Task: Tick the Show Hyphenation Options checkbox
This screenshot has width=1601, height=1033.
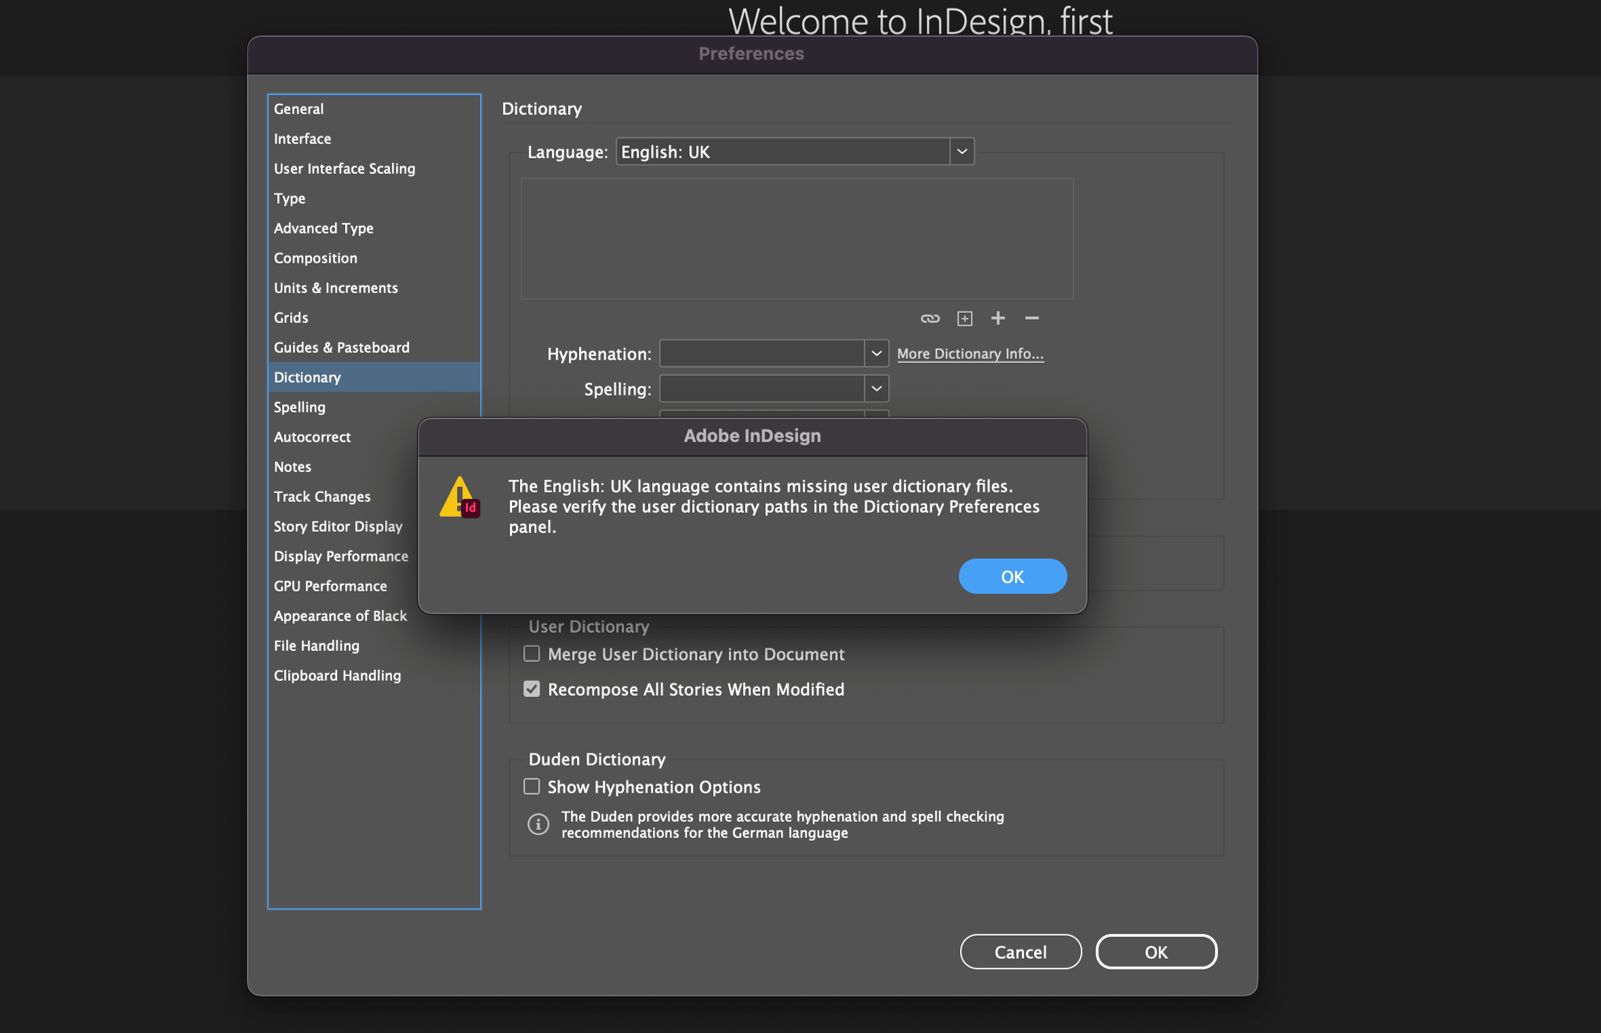Action: click(x=532, y=787)
